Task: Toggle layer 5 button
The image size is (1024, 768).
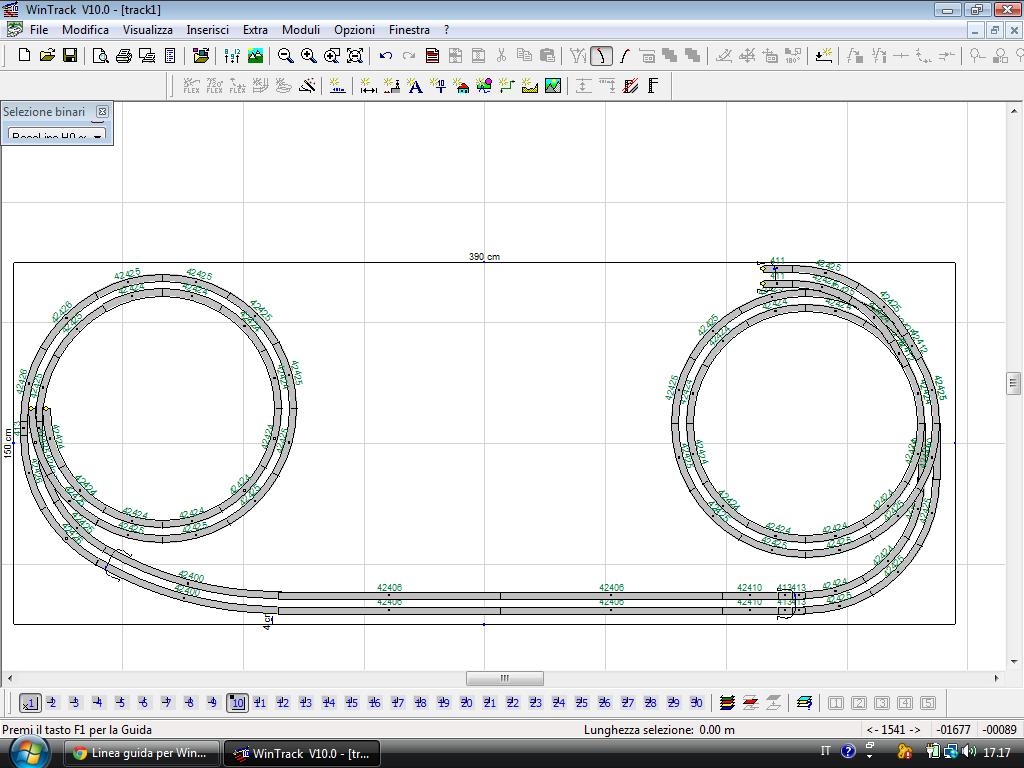Action: coord(121,703)
